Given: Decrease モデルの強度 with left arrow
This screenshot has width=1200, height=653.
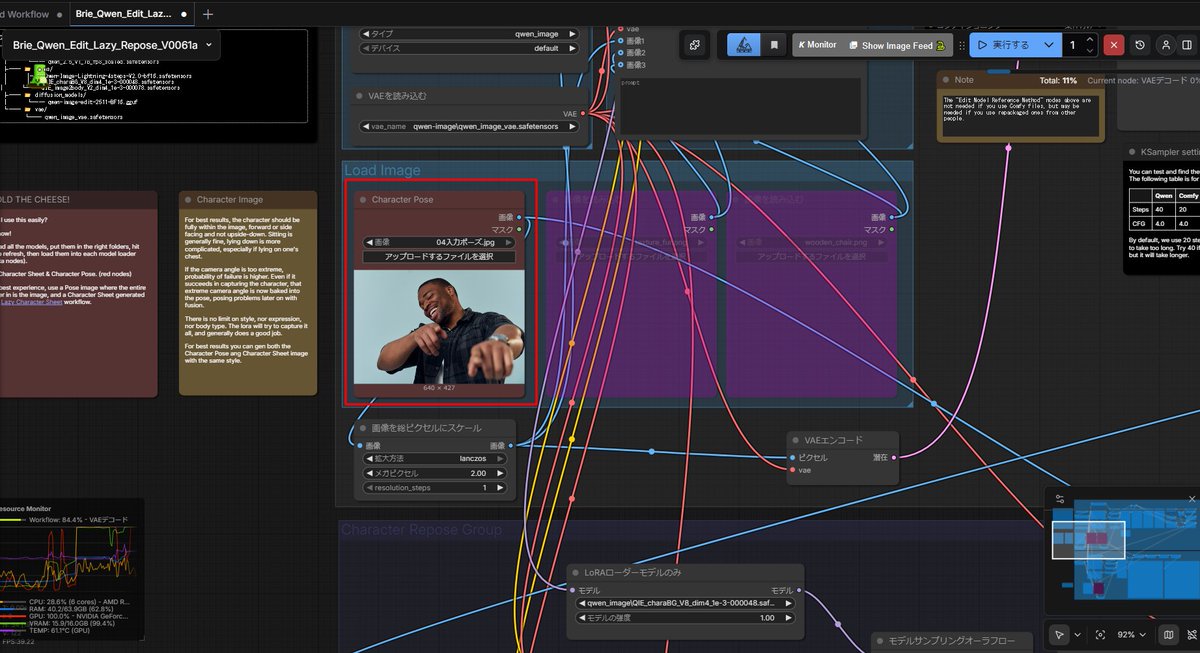Looking at the screenshot, I should [x=584, y=618].
